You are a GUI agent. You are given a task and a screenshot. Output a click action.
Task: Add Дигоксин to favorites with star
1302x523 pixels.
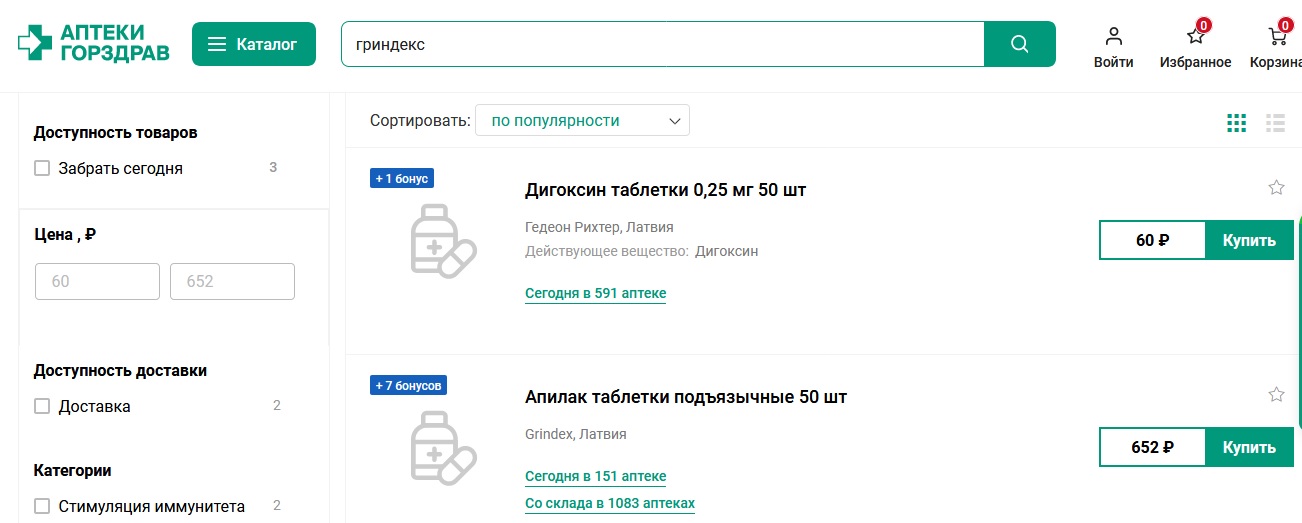click(x=1276, y=187)
